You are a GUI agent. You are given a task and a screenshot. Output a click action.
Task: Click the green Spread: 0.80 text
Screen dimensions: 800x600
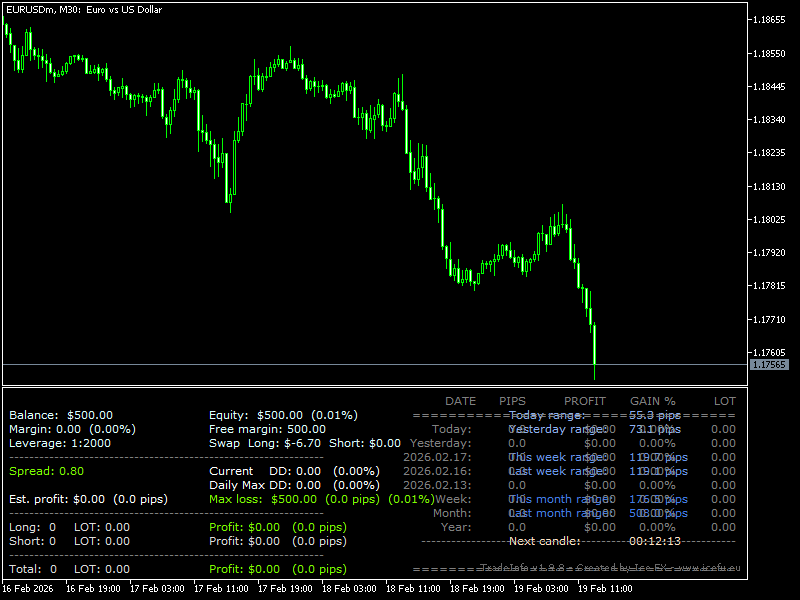(46, 471)
